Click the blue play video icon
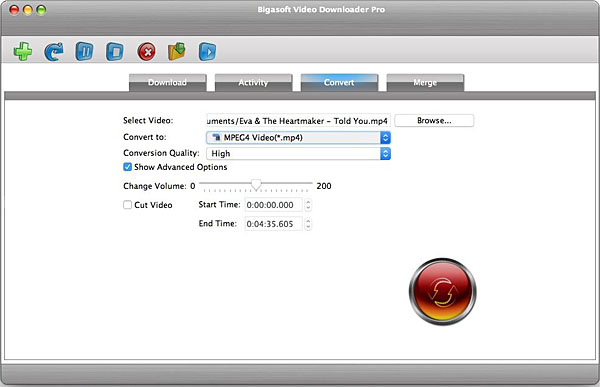Image resolution: width=600 pixels, height=387 pixels. pyautogui.click(x=207, y=52)
